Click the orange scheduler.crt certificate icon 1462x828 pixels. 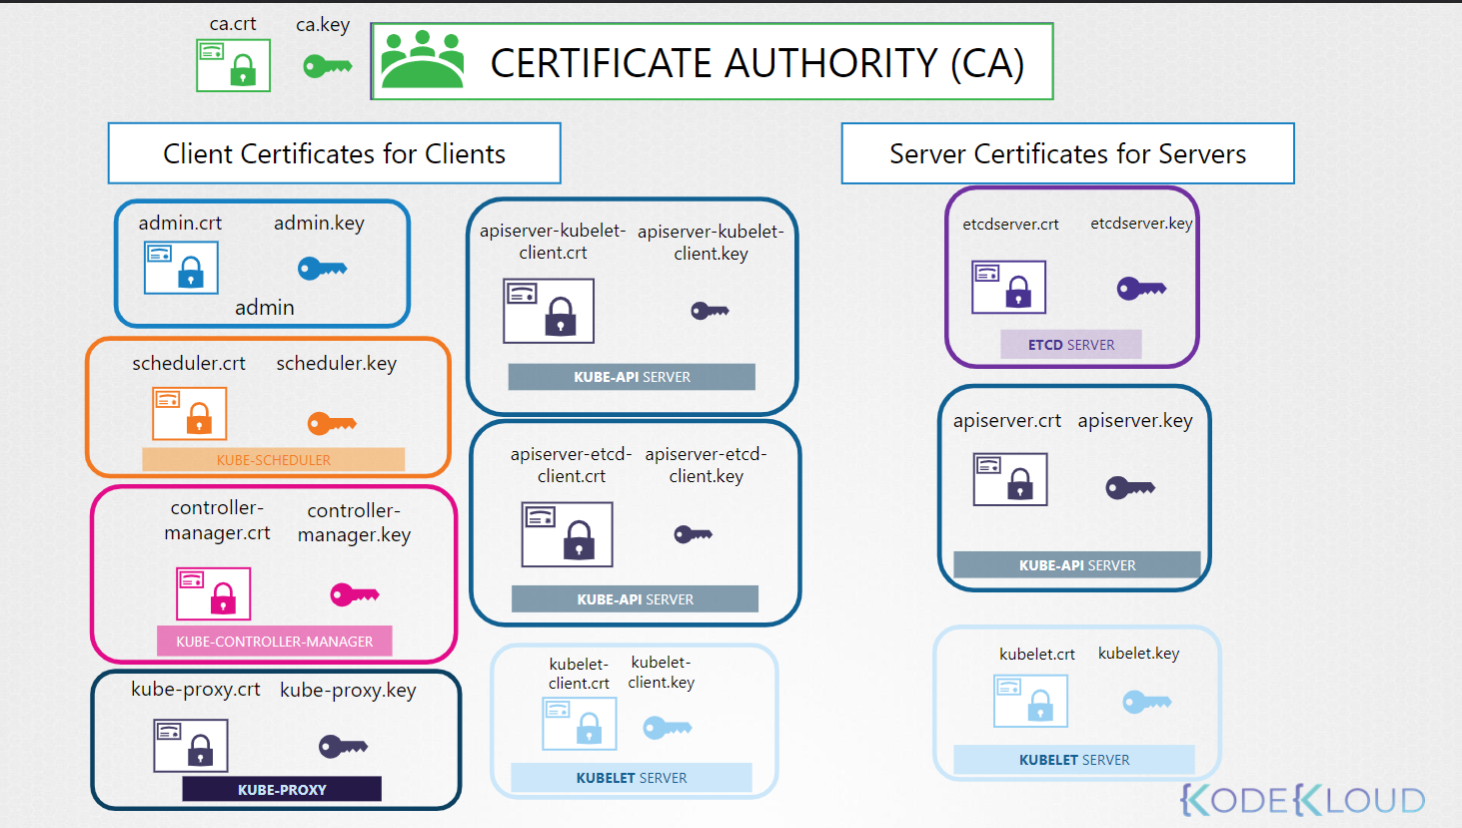[189, 413]
